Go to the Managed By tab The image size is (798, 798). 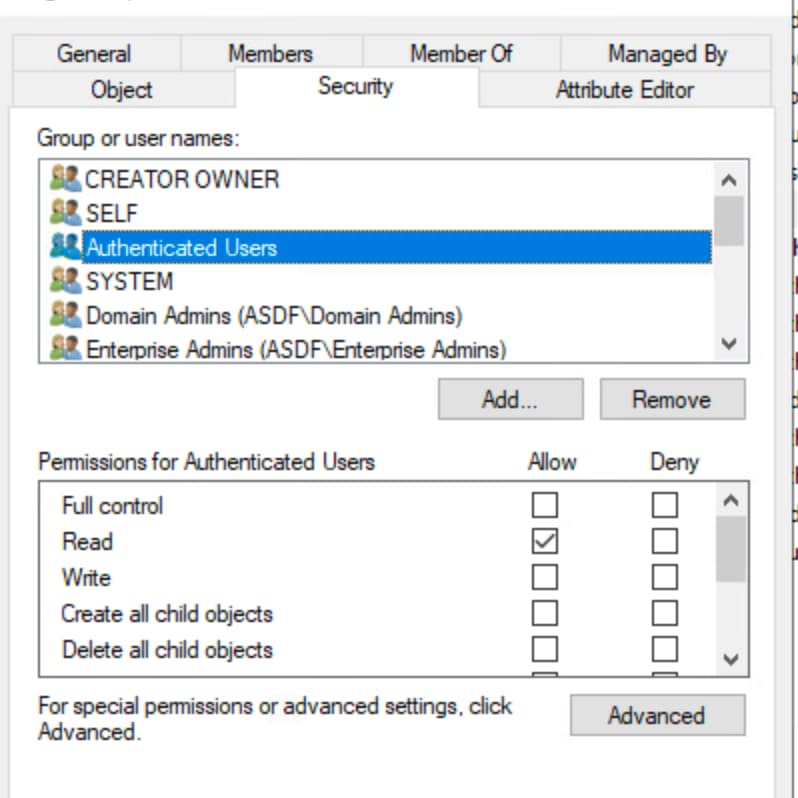coord(667,53)
